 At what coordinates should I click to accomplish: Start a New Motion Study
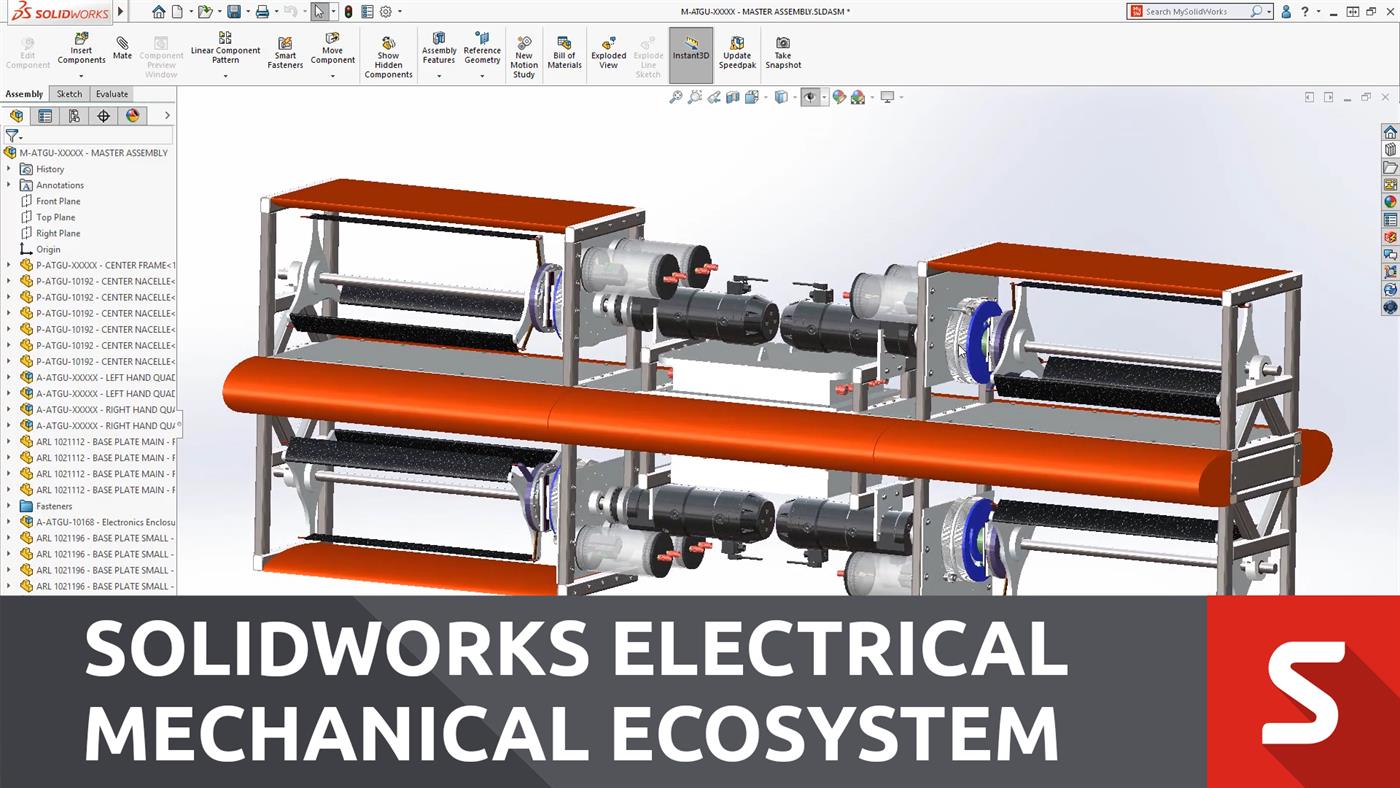(x=523, y=52)
